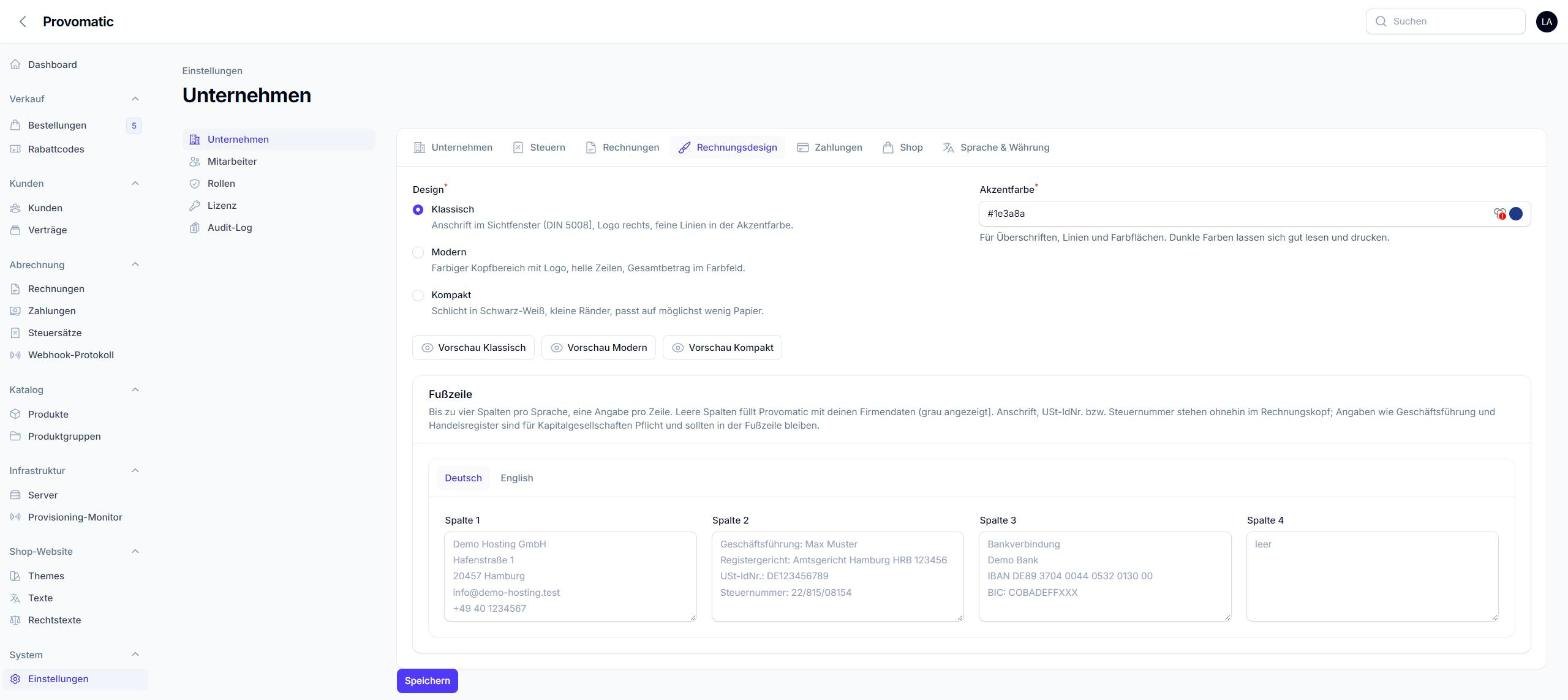Open the Sprache & Währung tab
Image resolution: width=1568 pixels, height=700 pixels.
click(996, 148)
